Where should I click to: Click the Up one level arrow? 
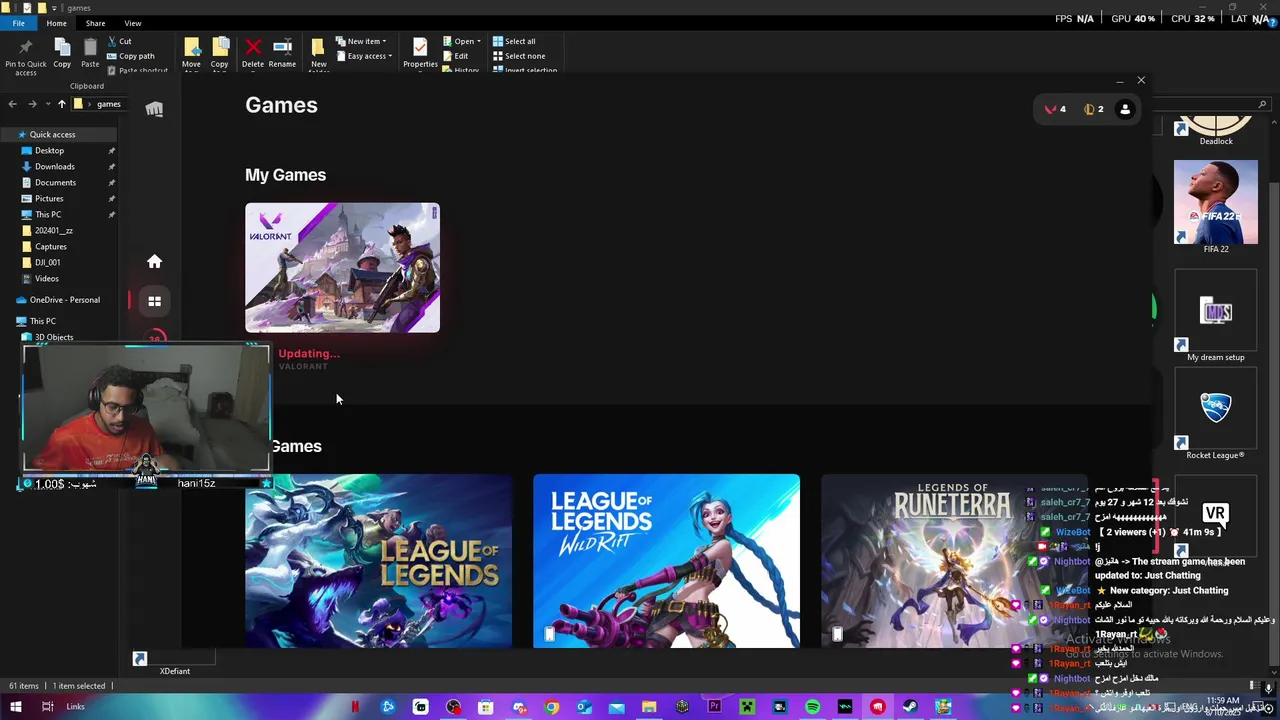pyautogui.click(x=61, y=104)
